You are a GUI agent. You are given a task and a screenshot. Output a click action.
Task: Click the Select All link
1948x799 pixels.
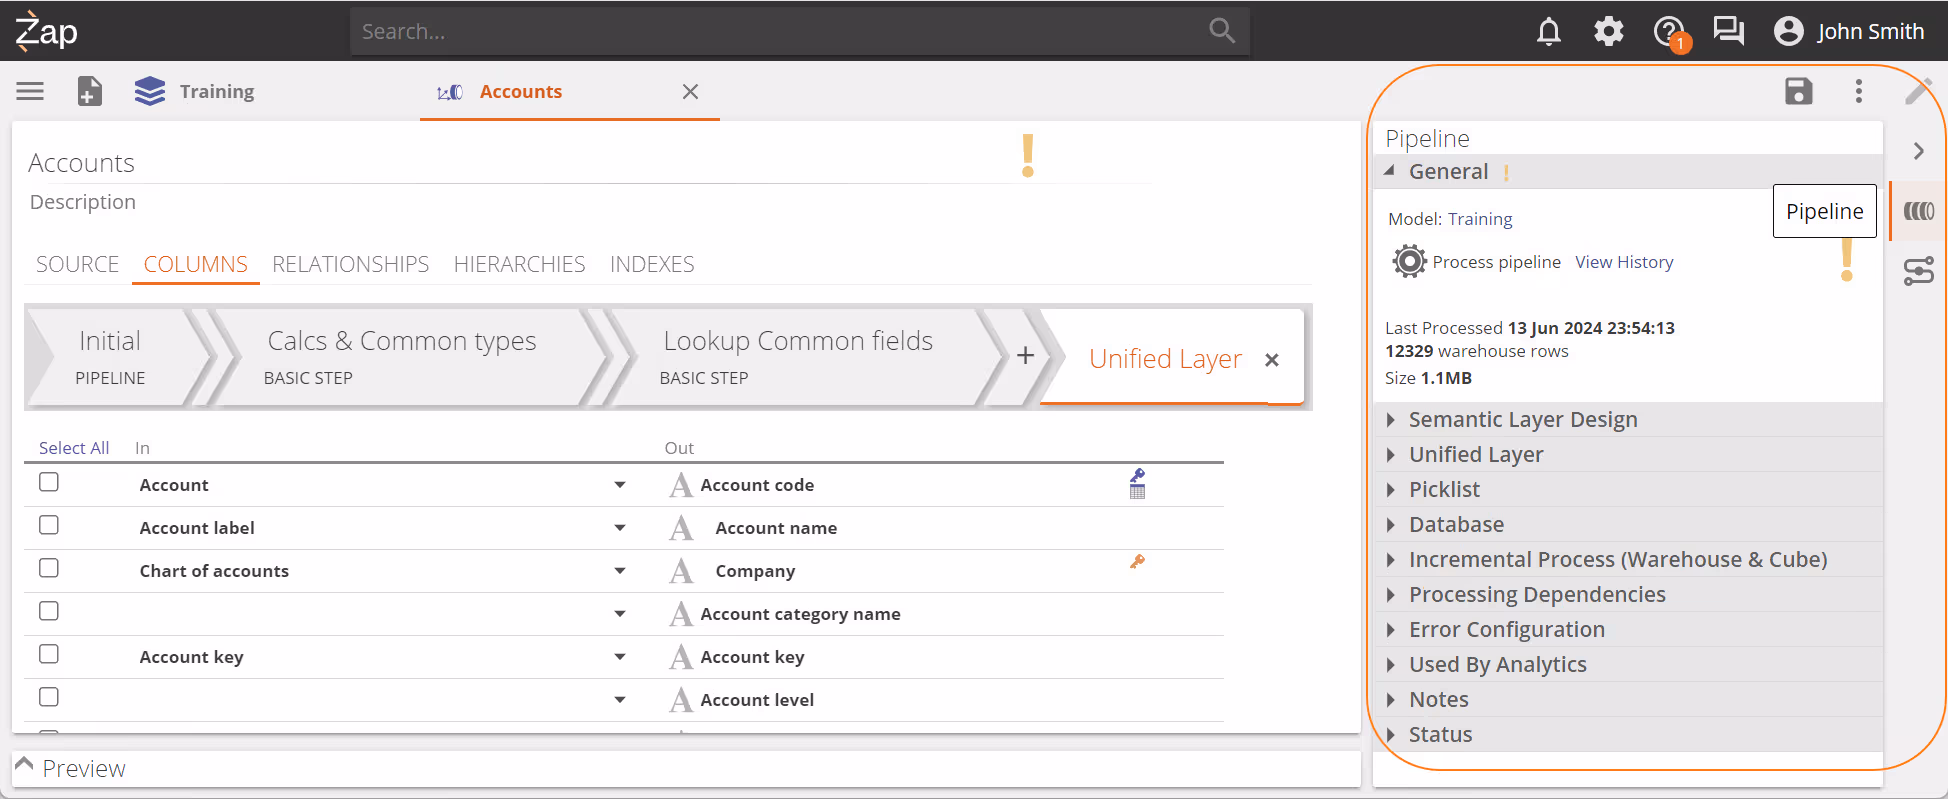coord(74,448)
